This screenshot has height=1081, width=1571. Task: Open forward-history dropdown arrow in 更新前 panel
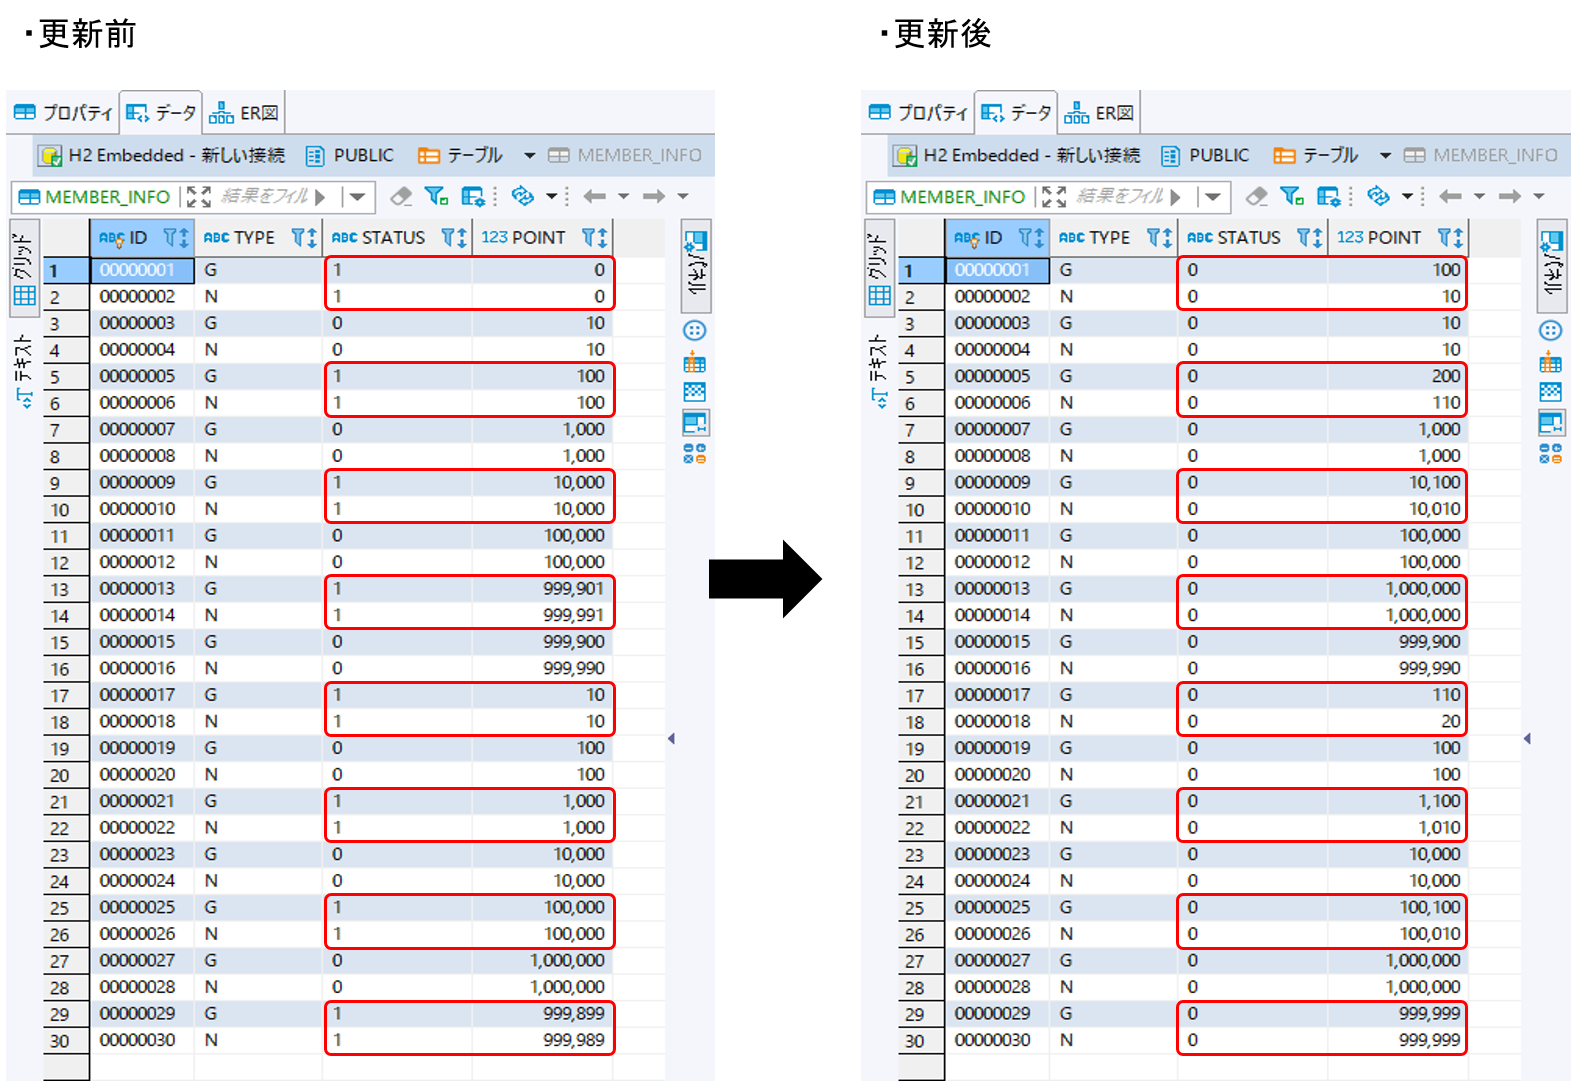(683, 196)
